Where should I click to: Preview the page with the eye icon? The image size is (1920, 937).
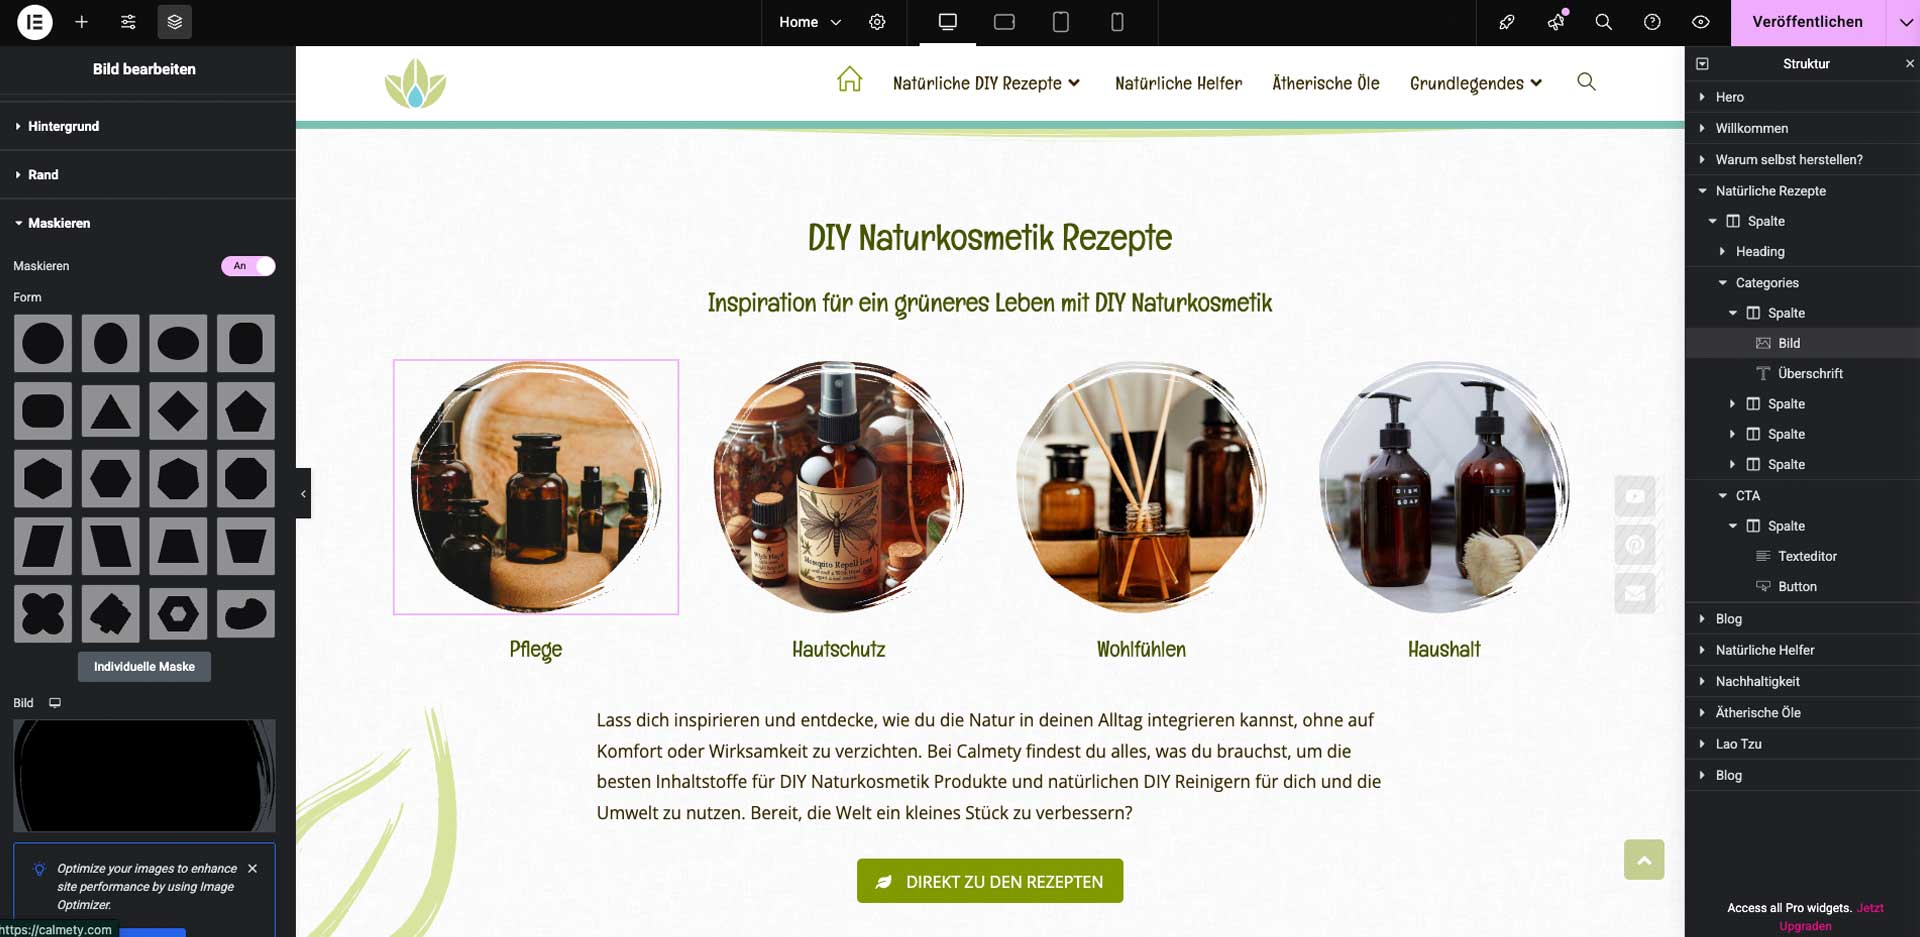(x=1700, y=21)
